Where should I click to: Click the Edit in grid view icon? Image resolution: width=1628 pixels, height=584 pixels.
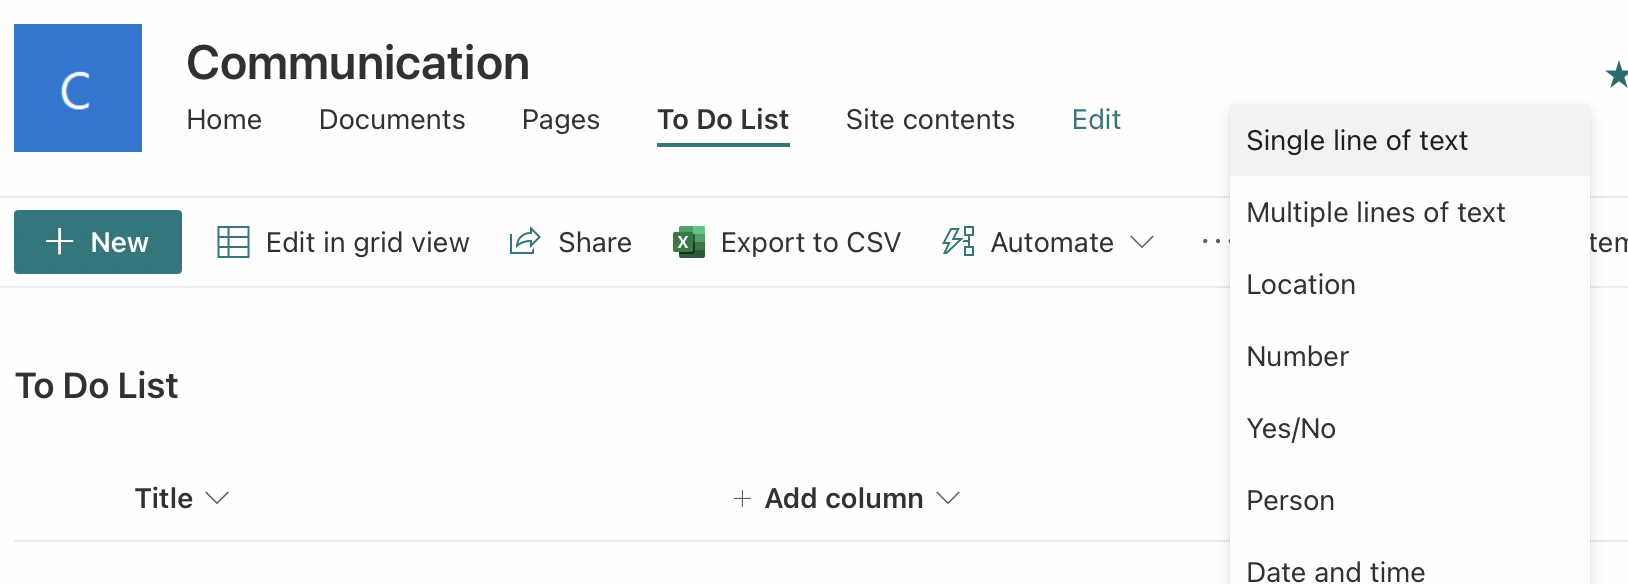pyautogui.click(x=233, y=242)
